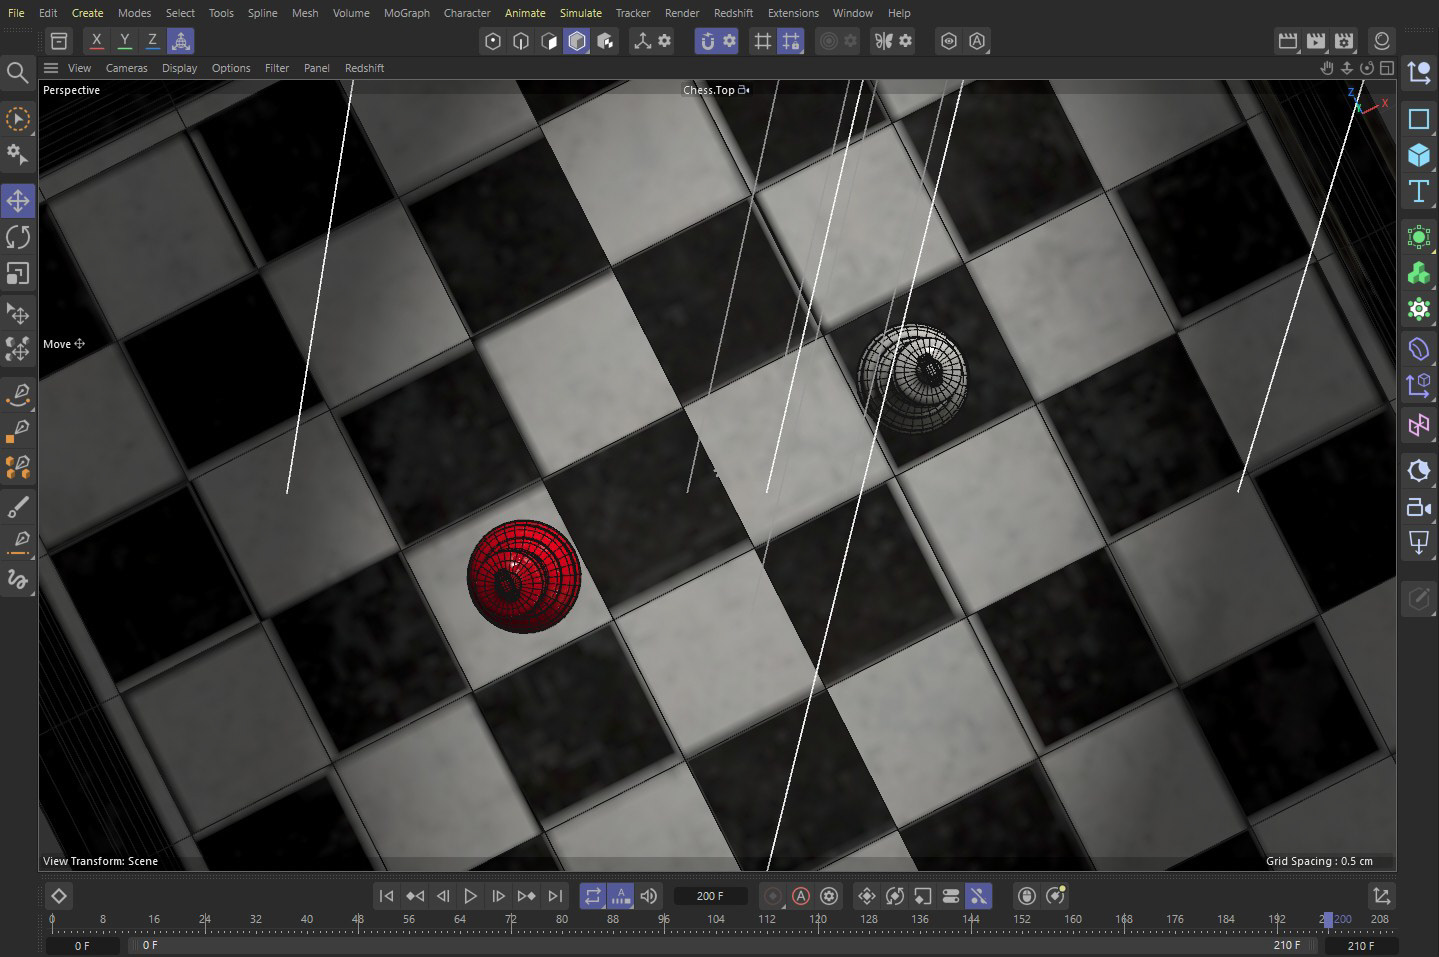This screenshot has width=1439, height=957.
Task: Select the Scale tool
Action: coord(18,273)
